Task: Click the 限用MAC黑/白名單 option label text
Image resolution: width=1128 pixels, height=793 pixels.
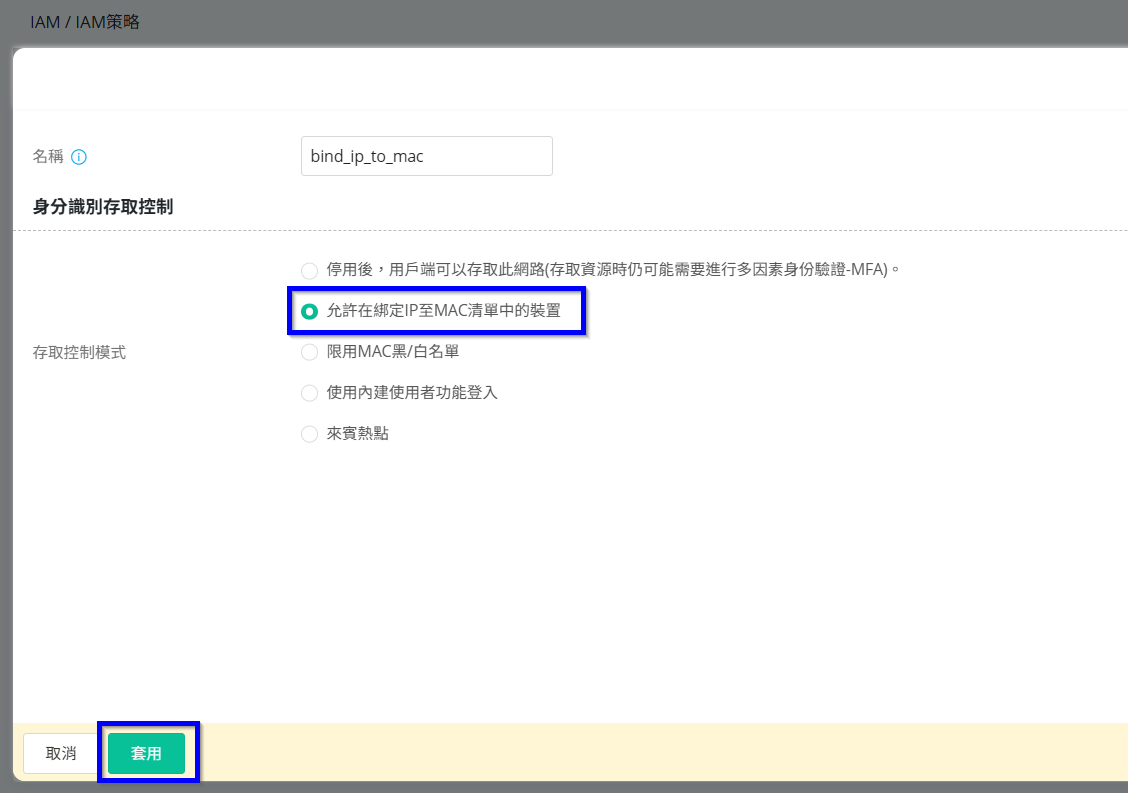Action: click(x=393, y=352)
